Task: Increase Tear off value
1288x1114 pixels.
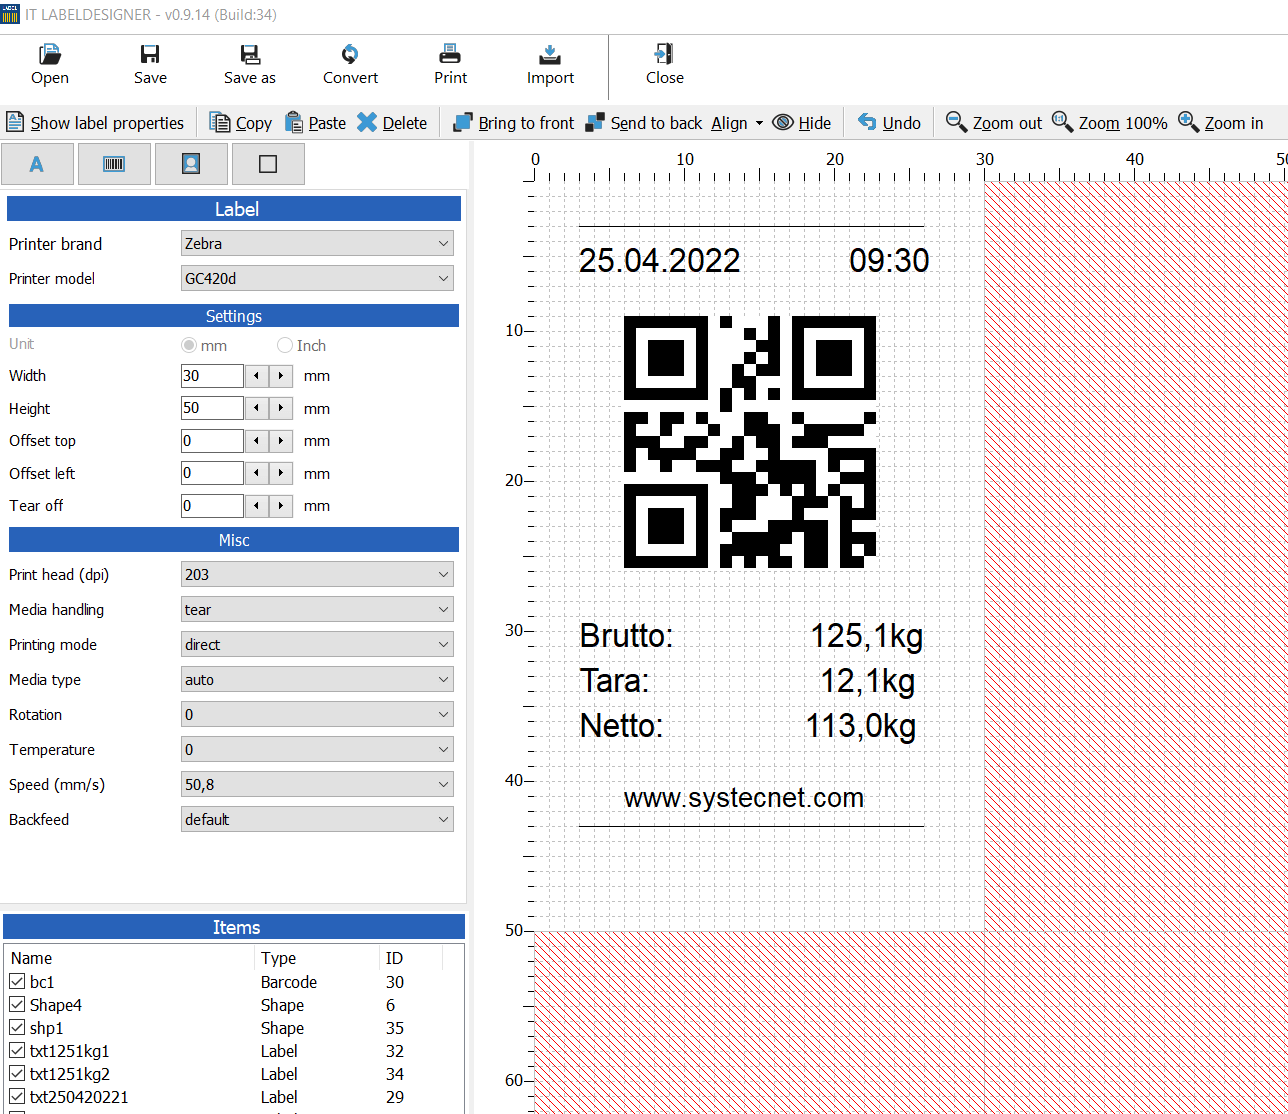Action: [x=281, y=506]
